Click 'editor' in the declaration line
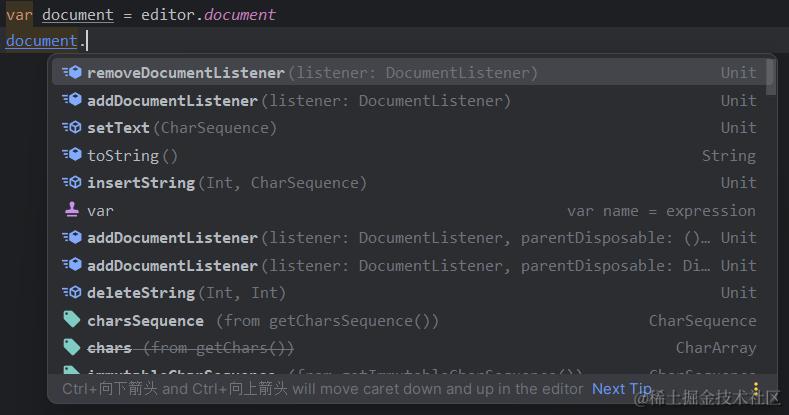The height and width of the screenshot is (415, 789). [x=168, y=15]
